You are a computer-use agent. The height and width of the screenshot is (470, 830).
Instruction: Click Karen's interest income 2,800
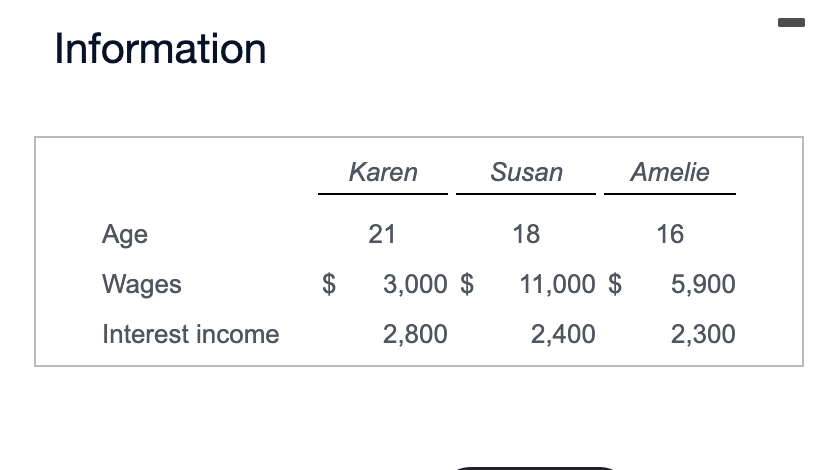[x=415, y=334]
